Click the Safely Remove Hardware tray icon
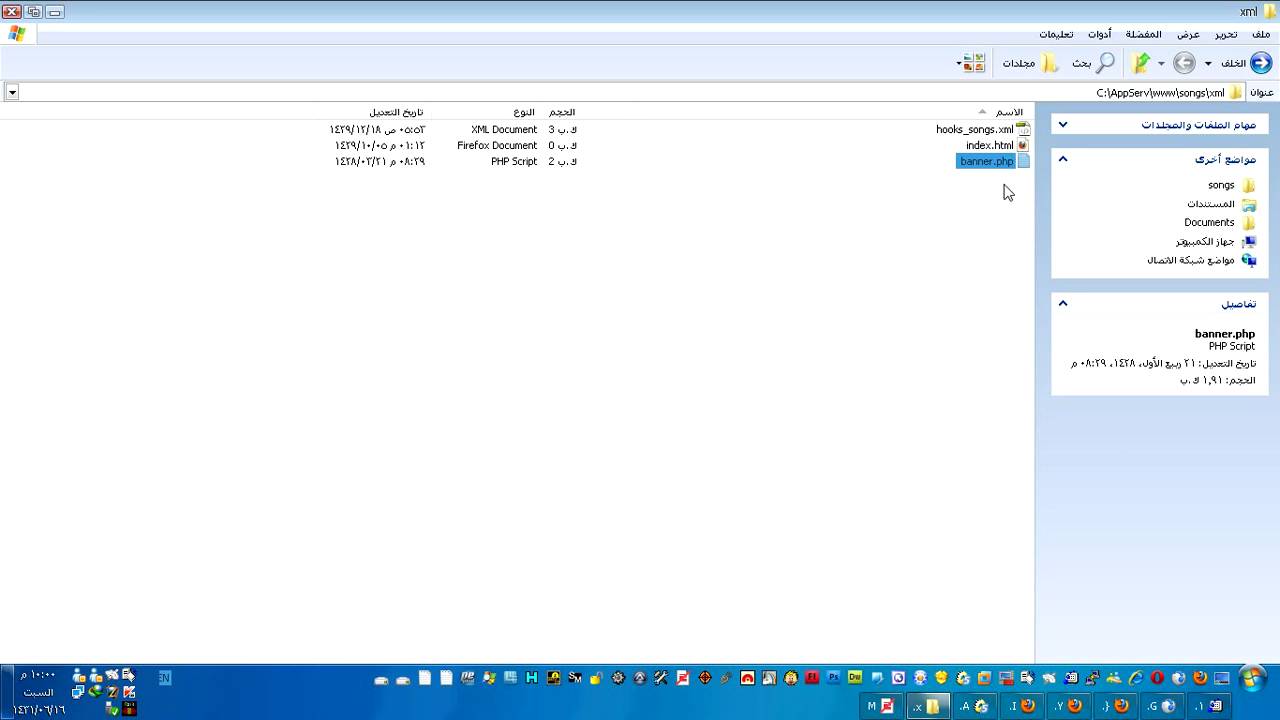 click(x=111, y=709)
